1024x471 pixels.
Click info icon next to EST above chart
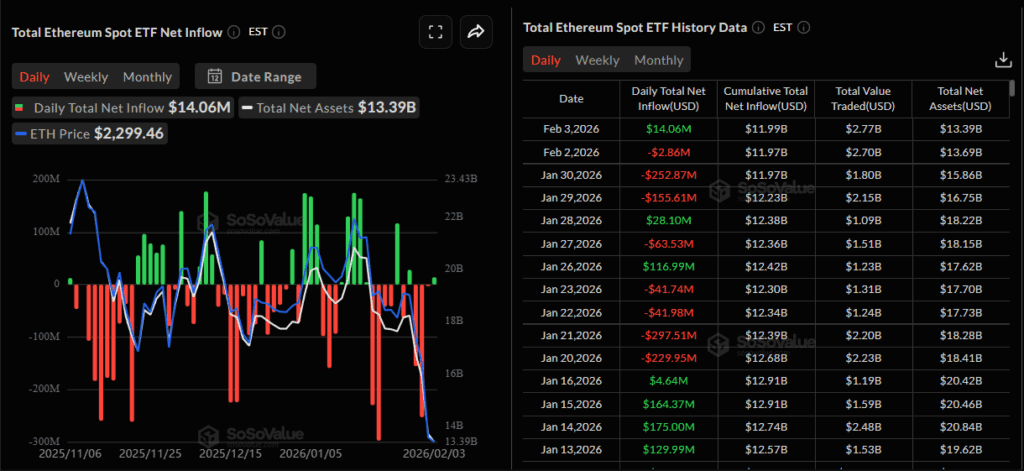[x=279, y=32]
